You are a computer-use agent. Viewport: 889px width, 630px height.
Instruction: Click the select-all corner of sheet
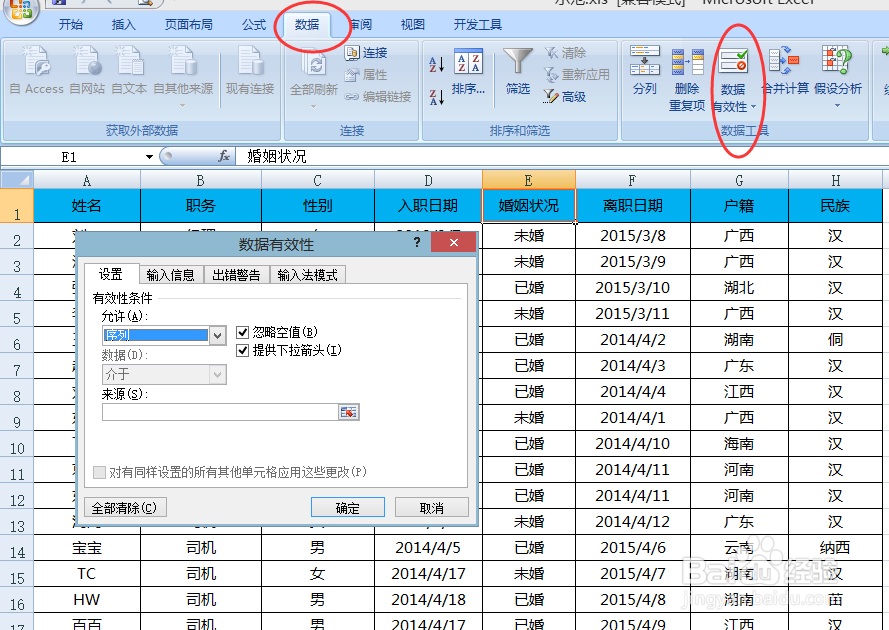click(17, 180)
